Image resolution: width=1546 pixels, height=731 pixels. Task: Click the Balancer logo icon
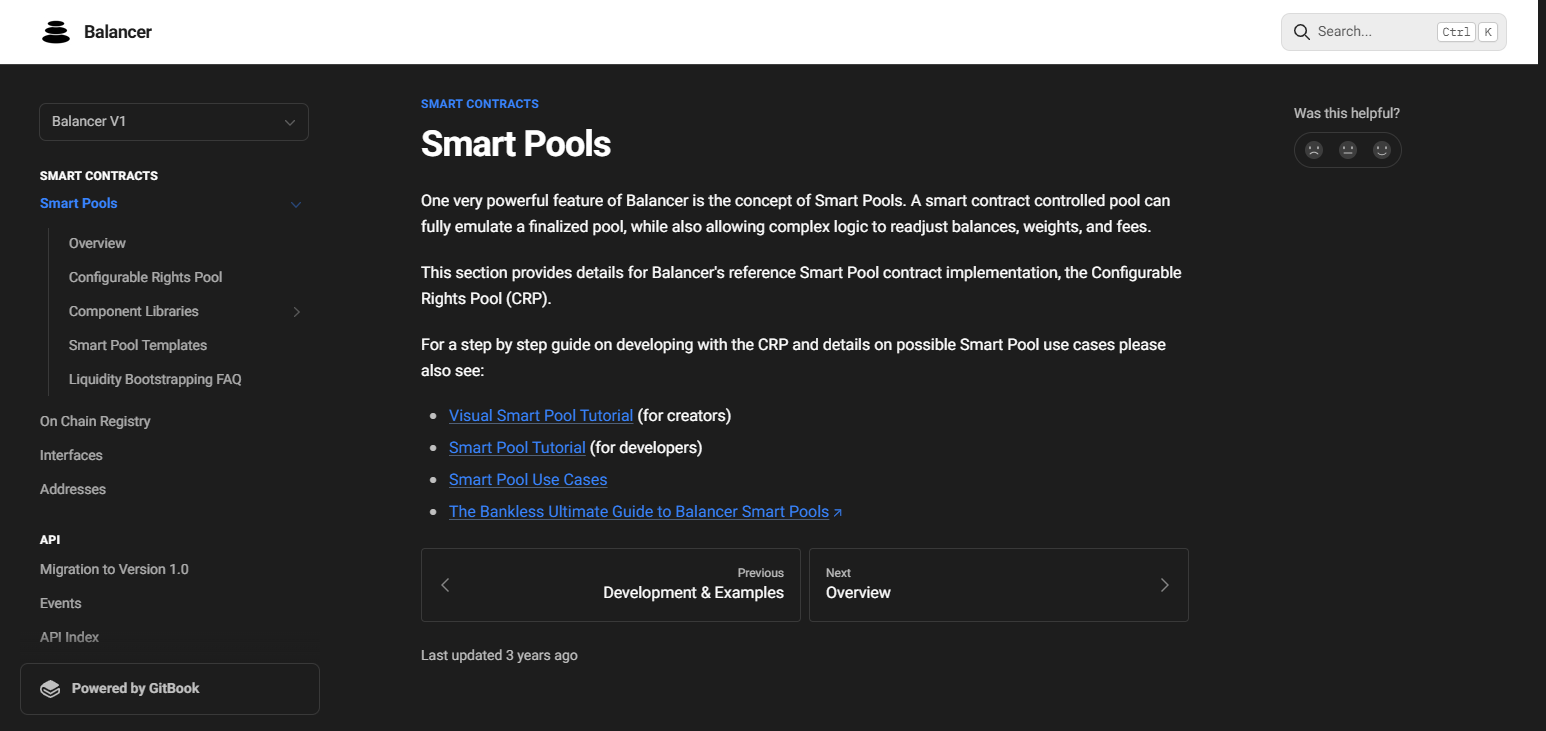tap(56, 32)
